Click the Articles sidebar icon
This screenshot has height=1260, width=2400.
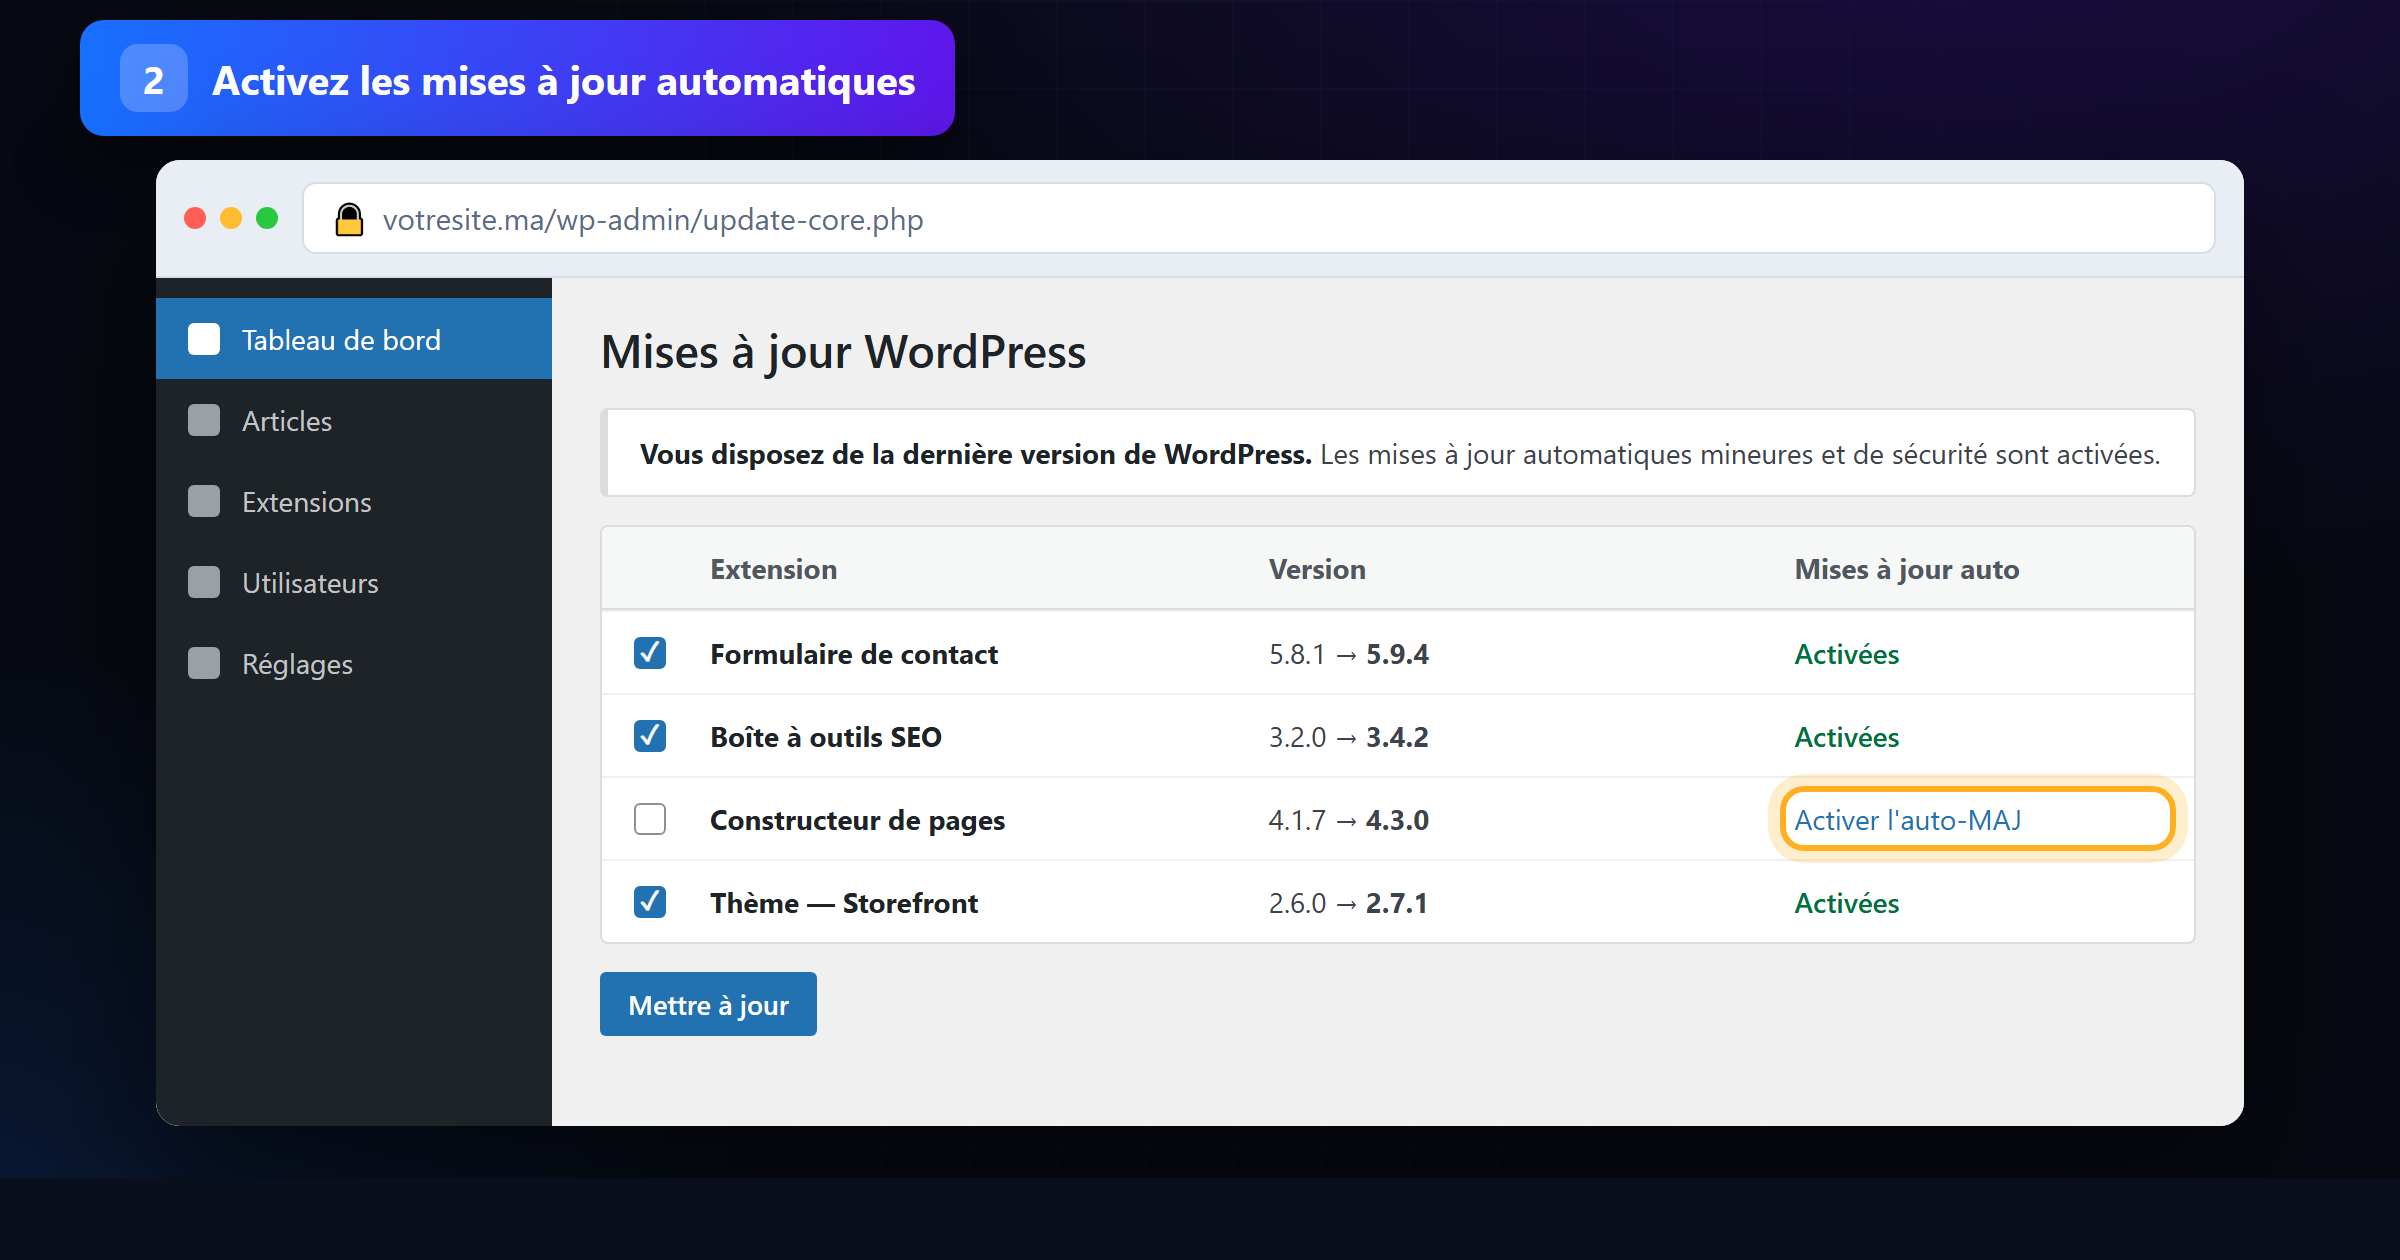pos(204,420)
